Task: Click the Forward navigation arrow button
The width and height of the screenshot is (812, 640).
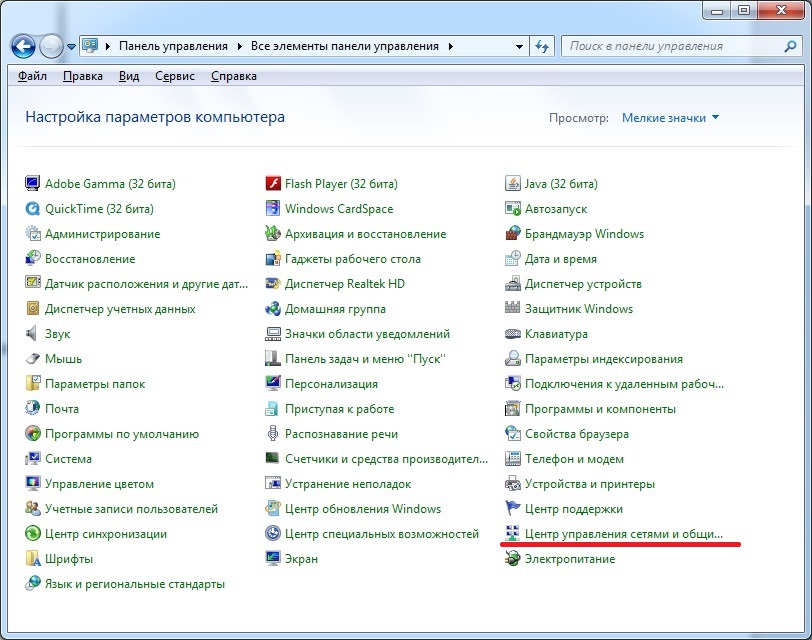Action: tap(51, 47)
